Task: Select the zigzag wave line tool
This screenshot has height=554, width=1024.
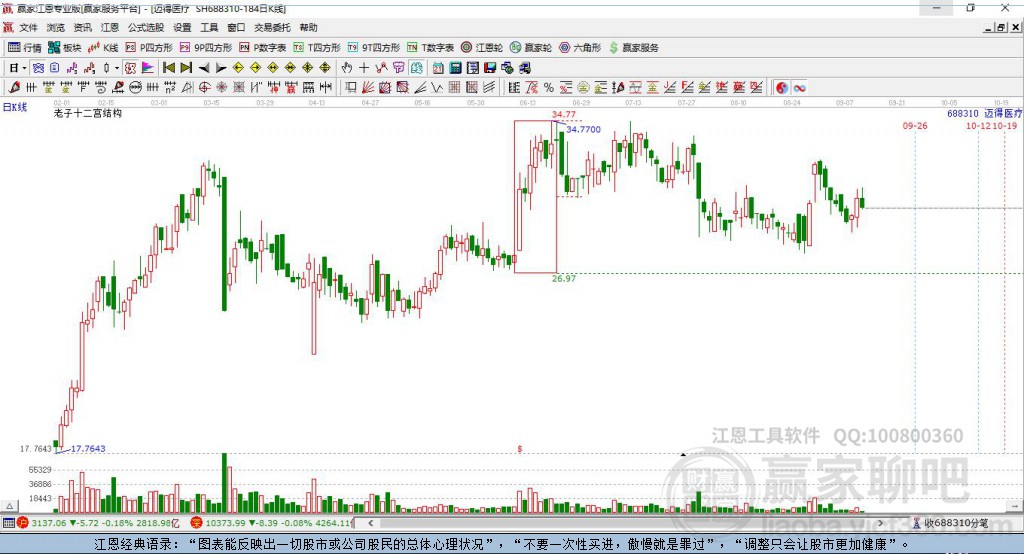Action: tap(436, 88)
